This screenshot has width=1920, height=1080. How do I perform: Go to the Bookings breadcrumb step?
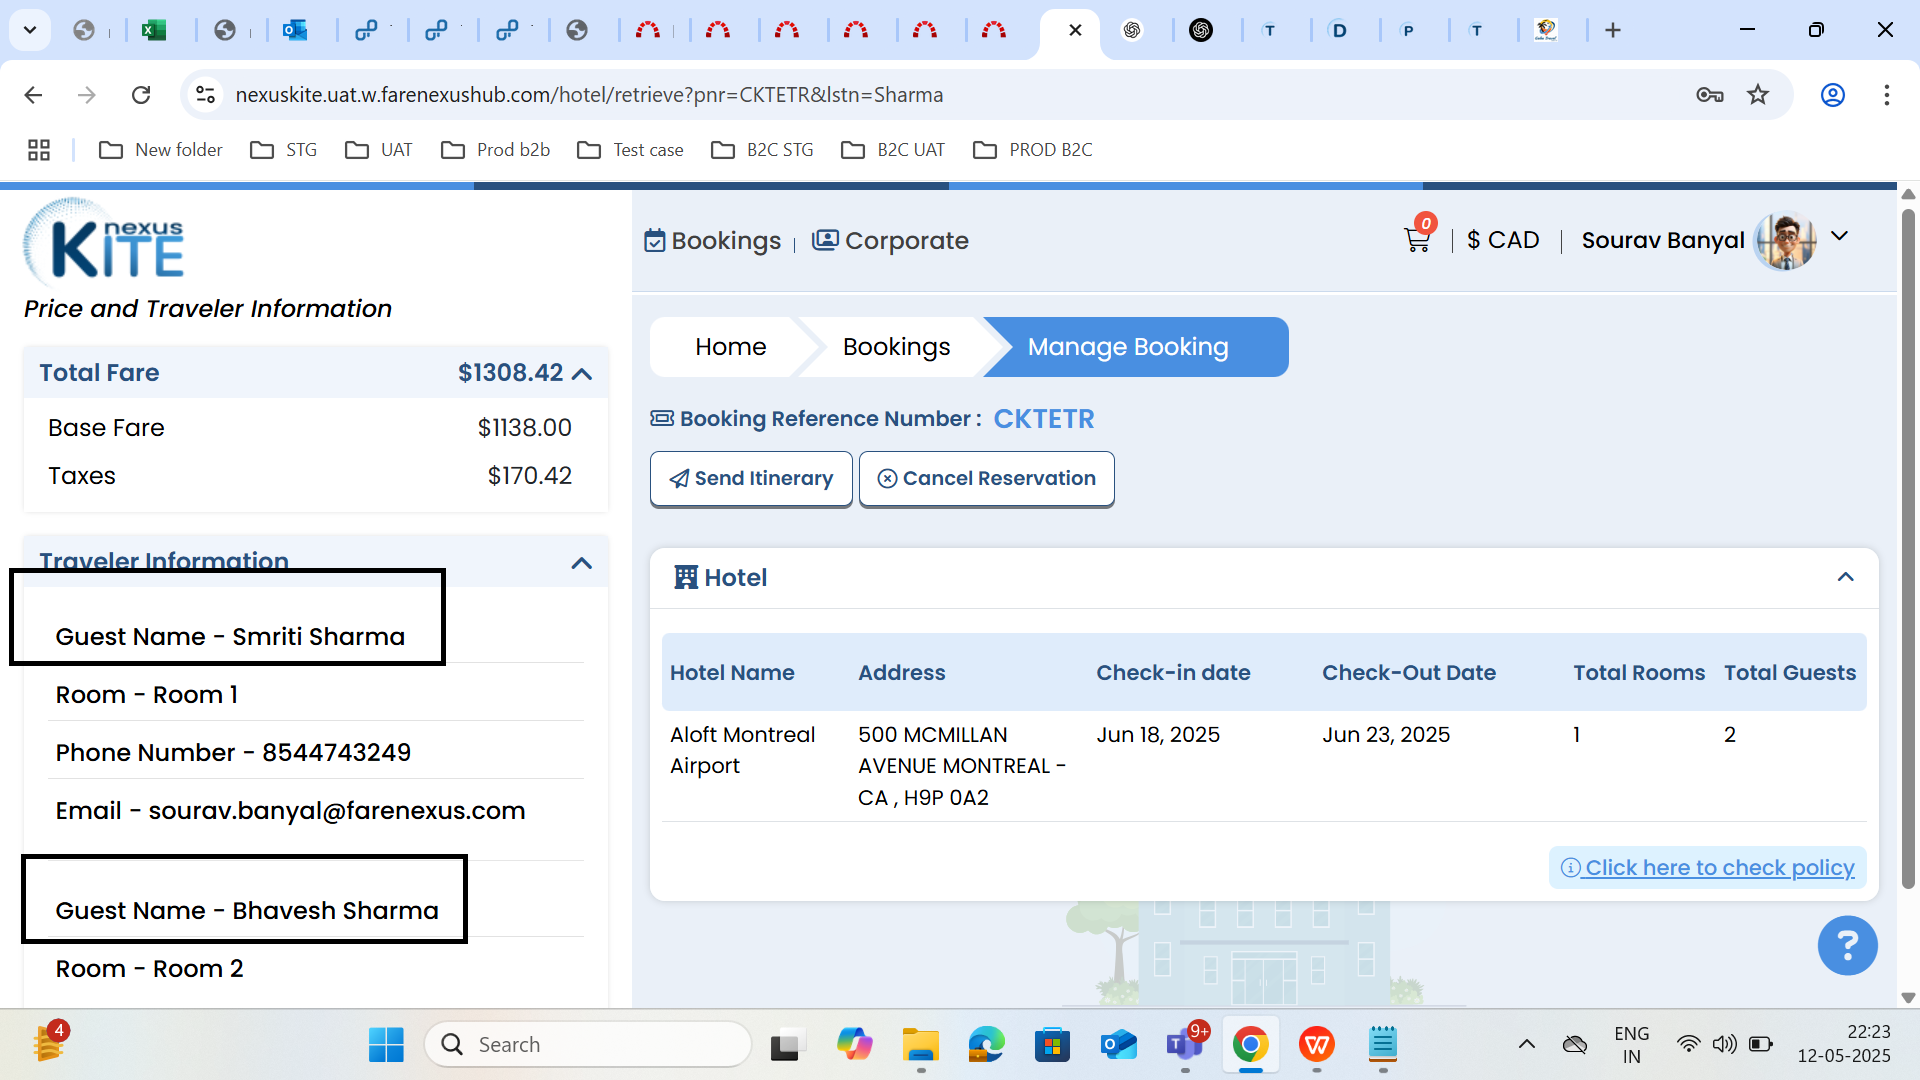click(896, 347)
